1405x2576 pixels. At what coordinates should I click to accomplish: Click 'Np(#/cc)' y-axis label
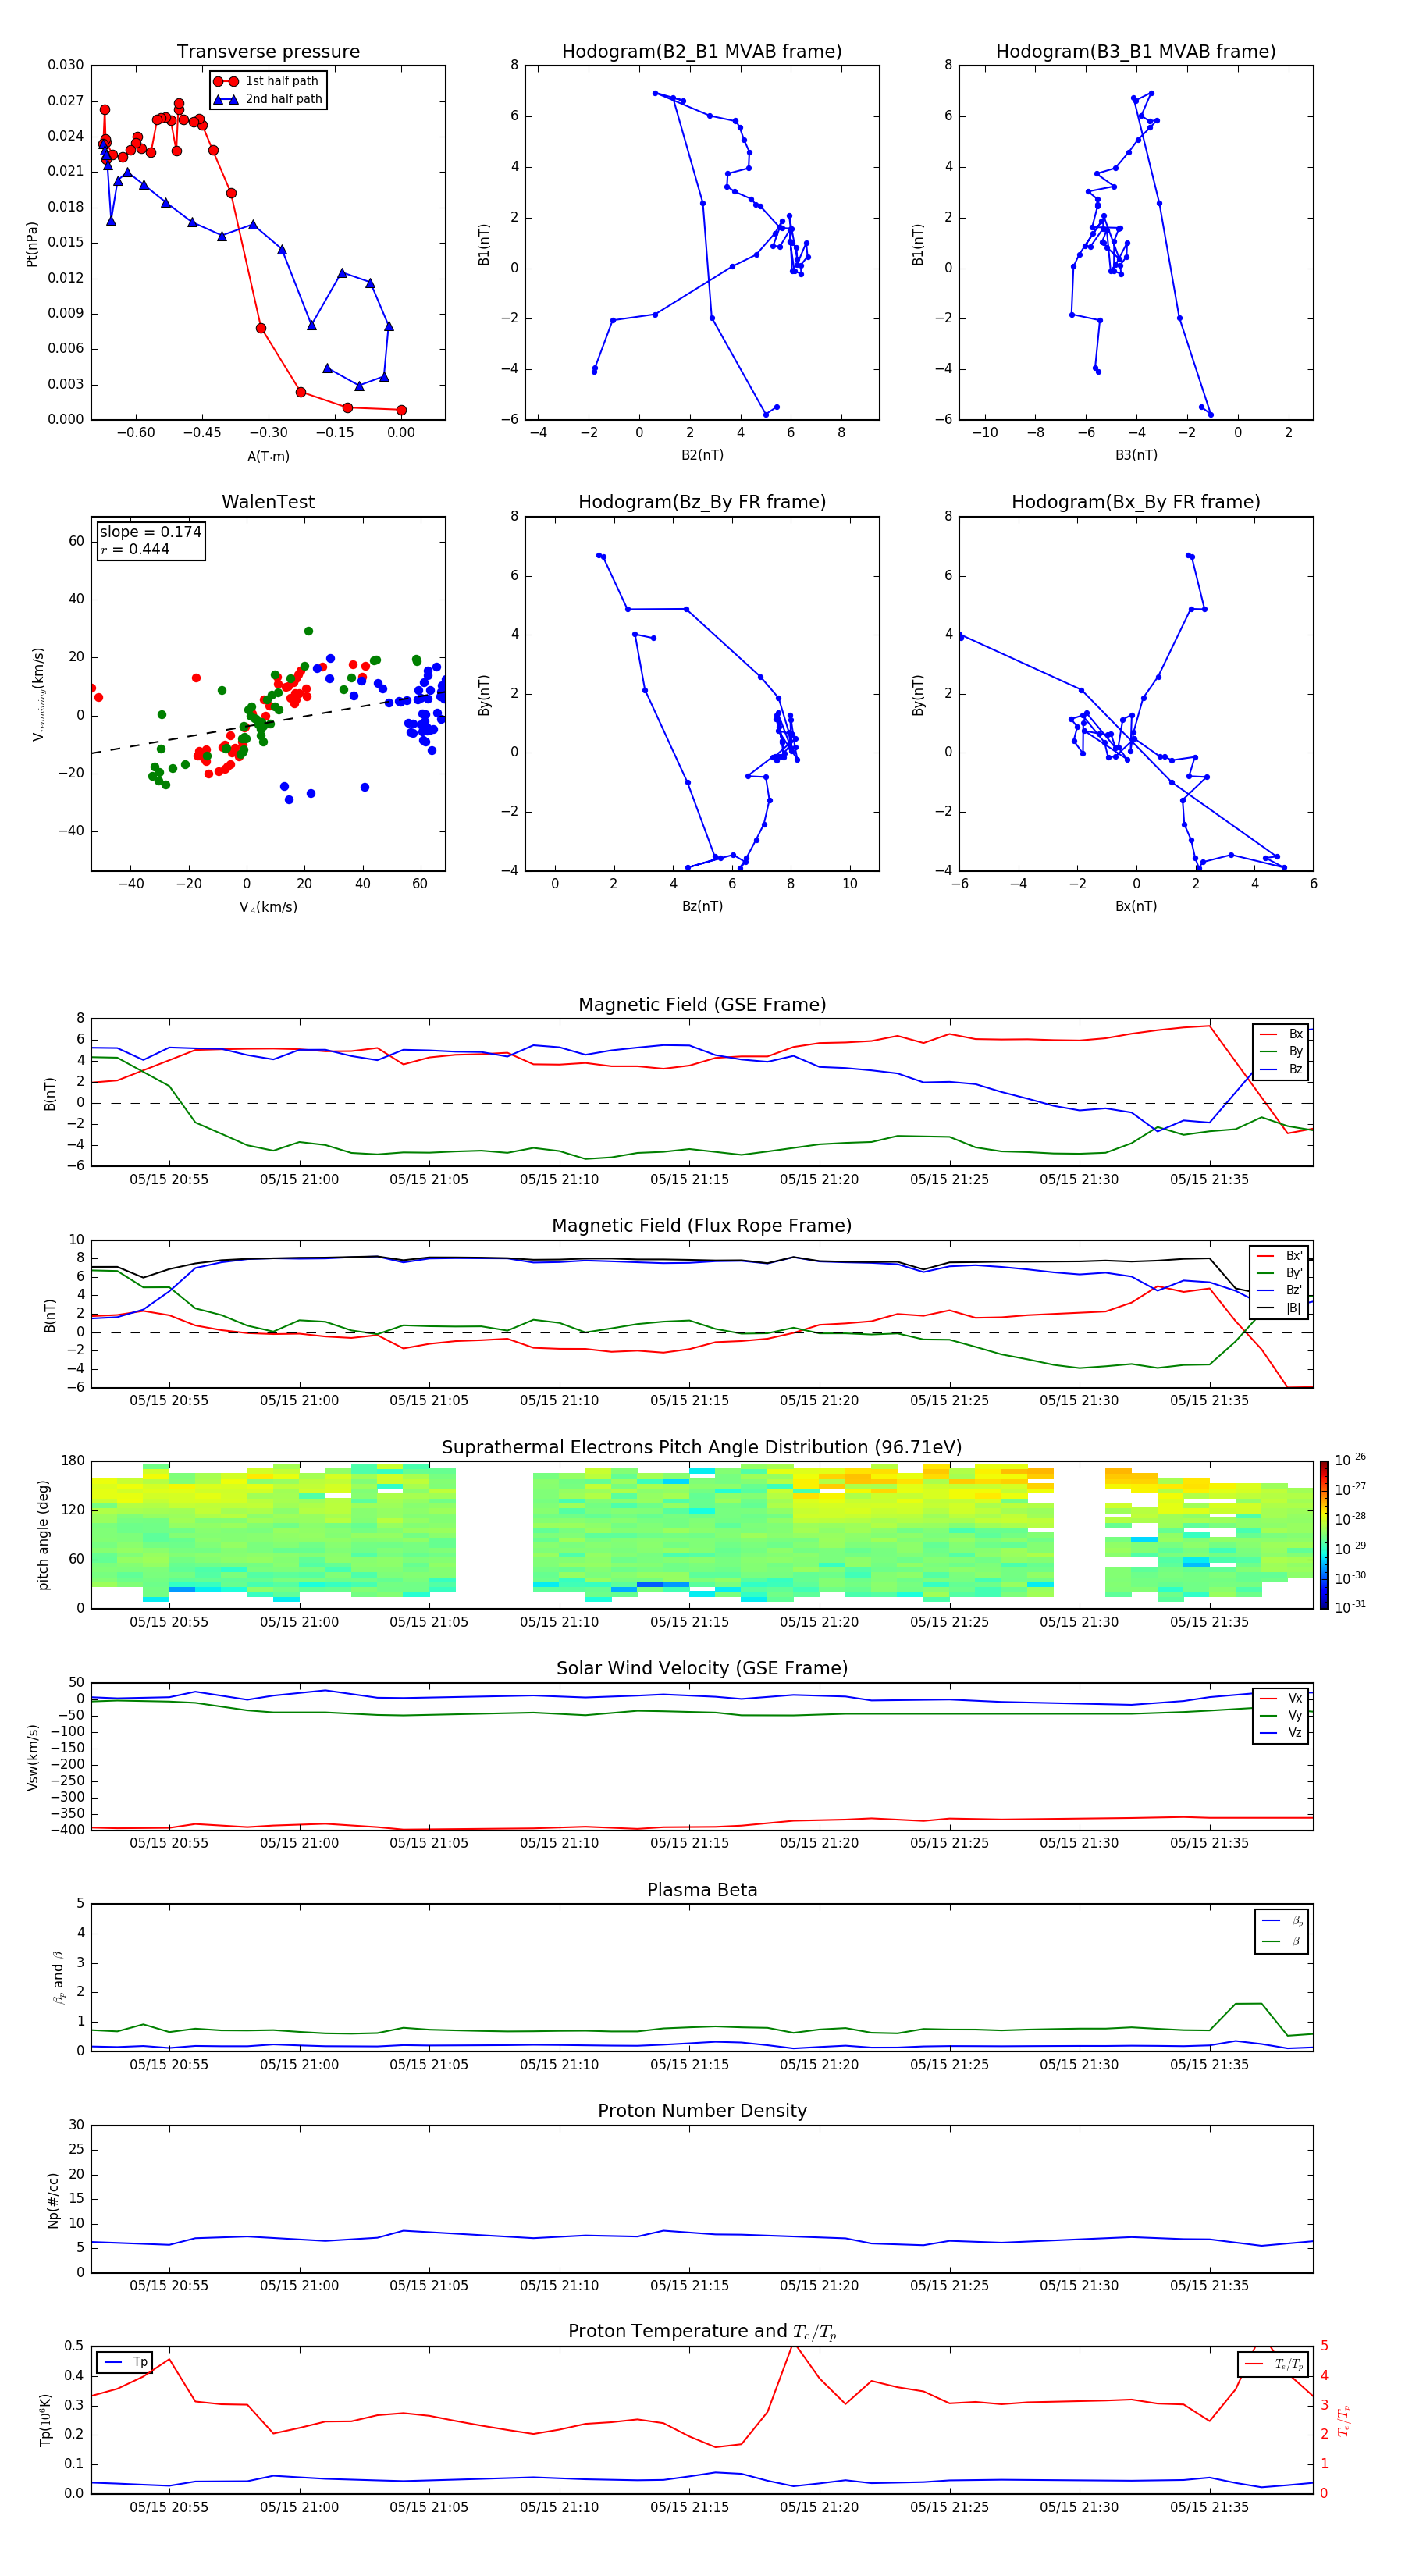(52, 2199)
